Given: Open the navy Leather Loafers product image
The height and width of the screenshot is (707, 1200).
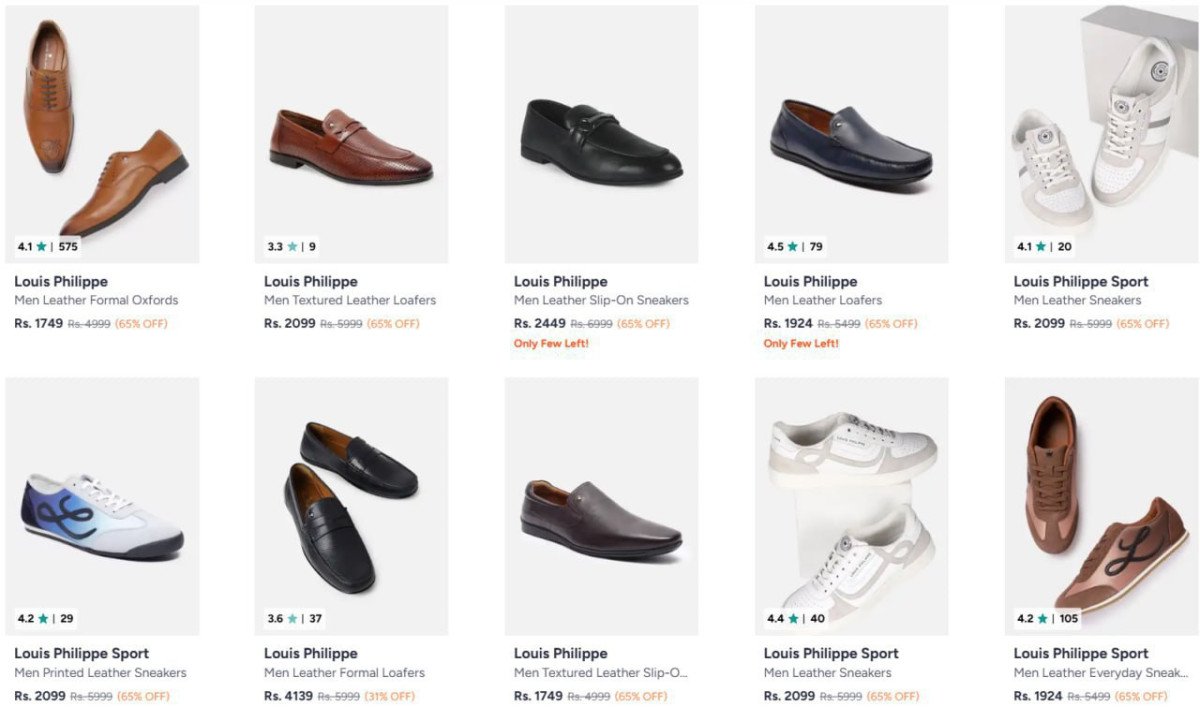Looking at the screenshot, I should 851,140.
